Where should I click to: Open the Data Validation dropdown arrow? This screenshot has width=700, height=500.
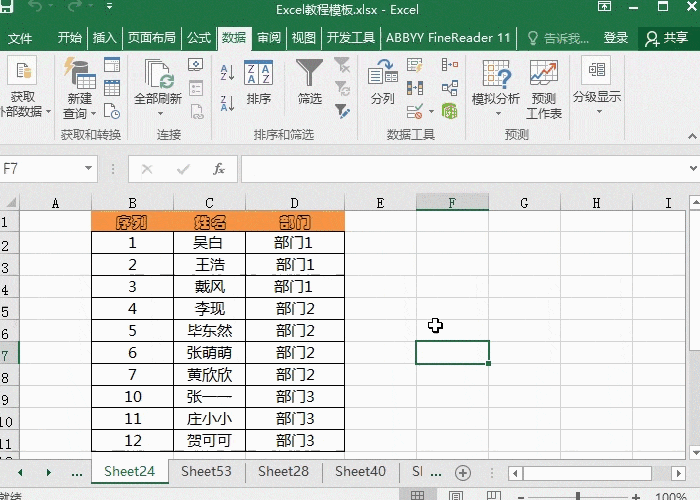(x=431, y=111)
